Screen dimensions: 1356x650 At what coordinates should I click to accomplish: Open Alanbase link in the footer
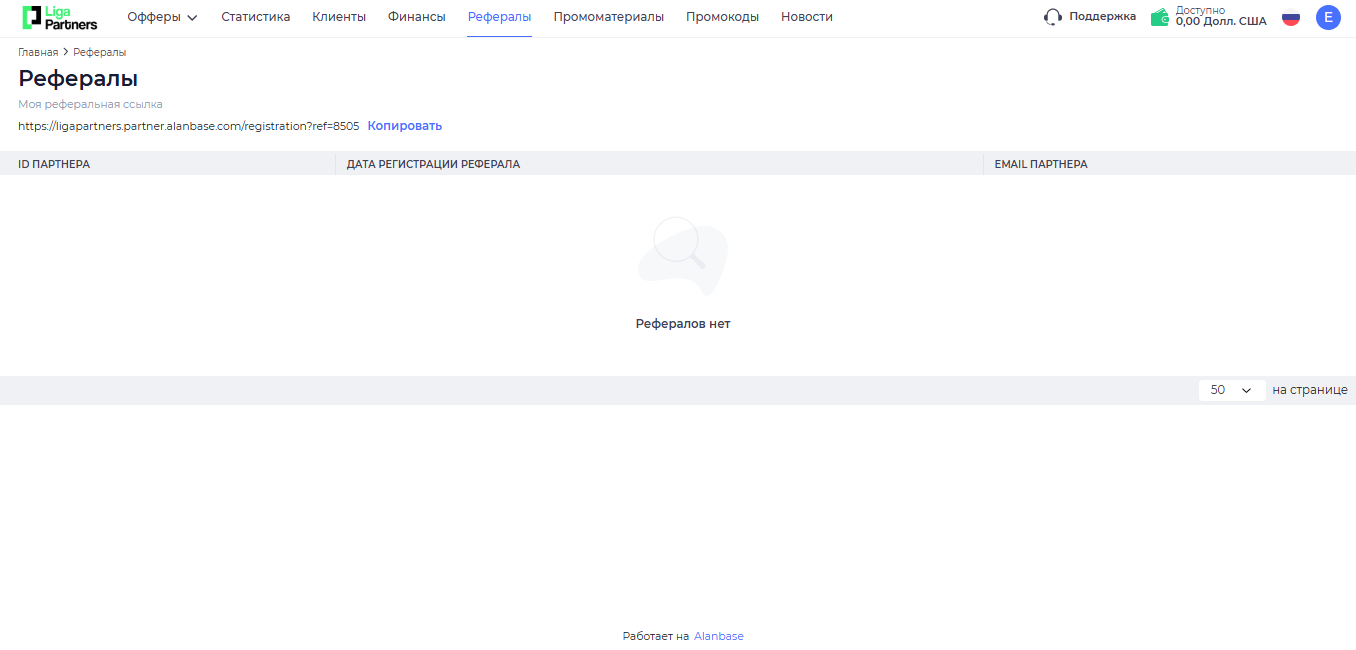[x=719, y=635]
